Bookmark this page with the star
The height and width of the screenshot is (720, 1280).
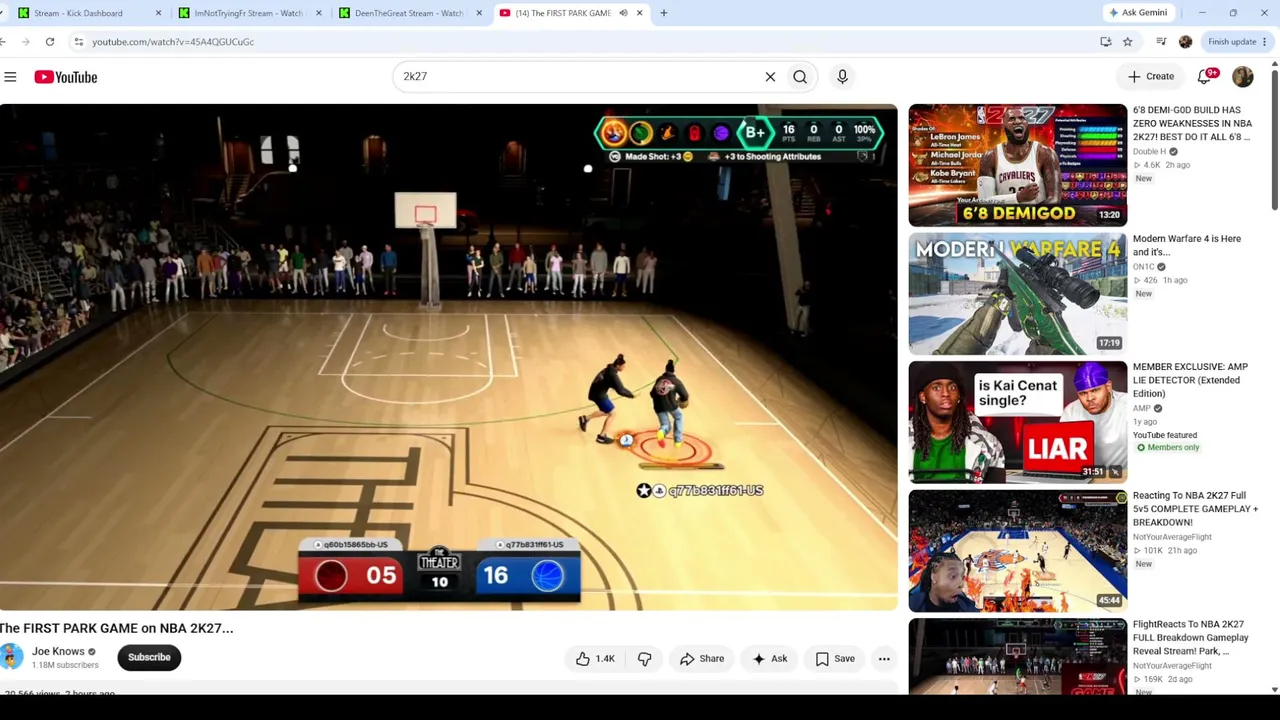click(1127, 42)
